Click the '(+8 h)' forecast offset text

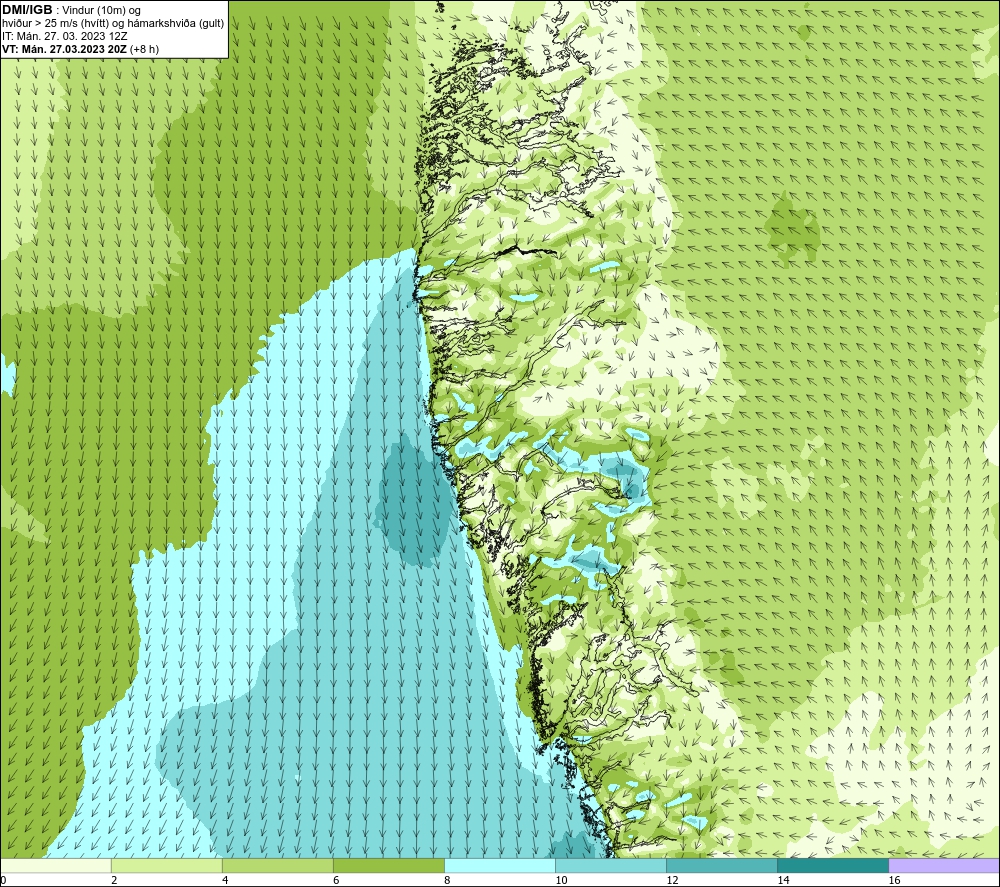click(x=144, y=49)
